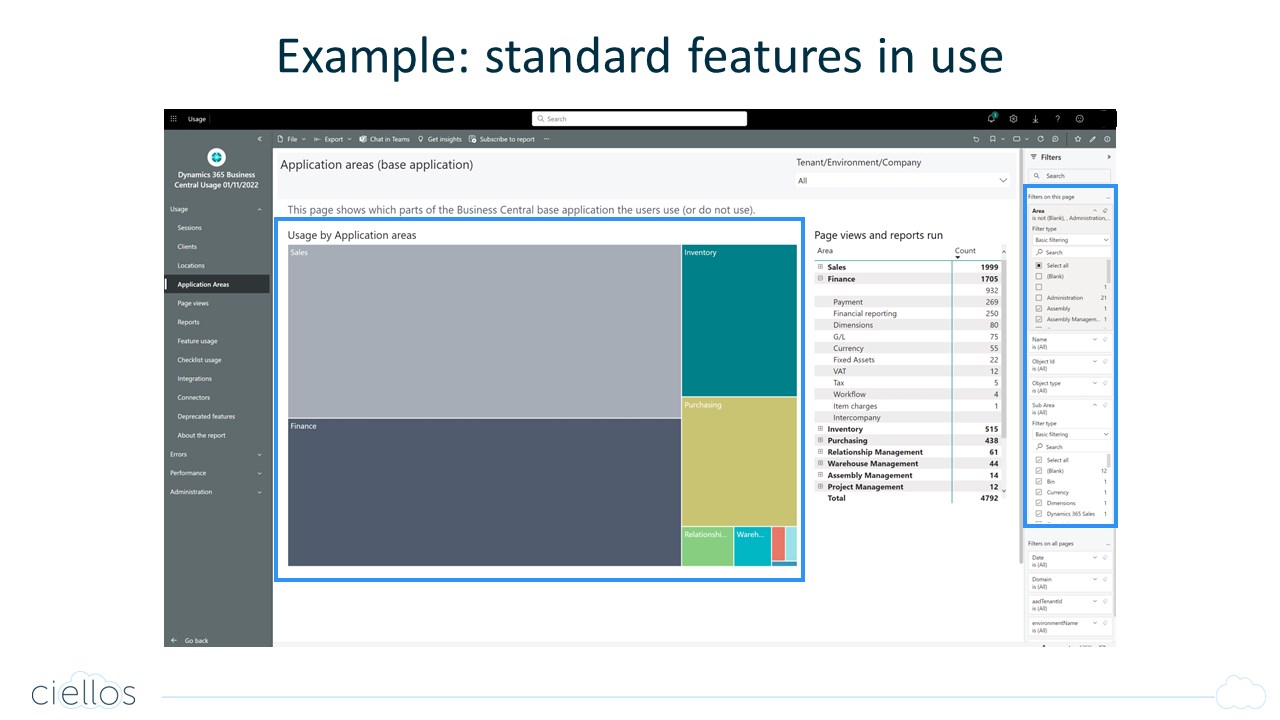The image size is (1280, 720).
Task: Click the edit pencil icon
Action: (1093, 139)
